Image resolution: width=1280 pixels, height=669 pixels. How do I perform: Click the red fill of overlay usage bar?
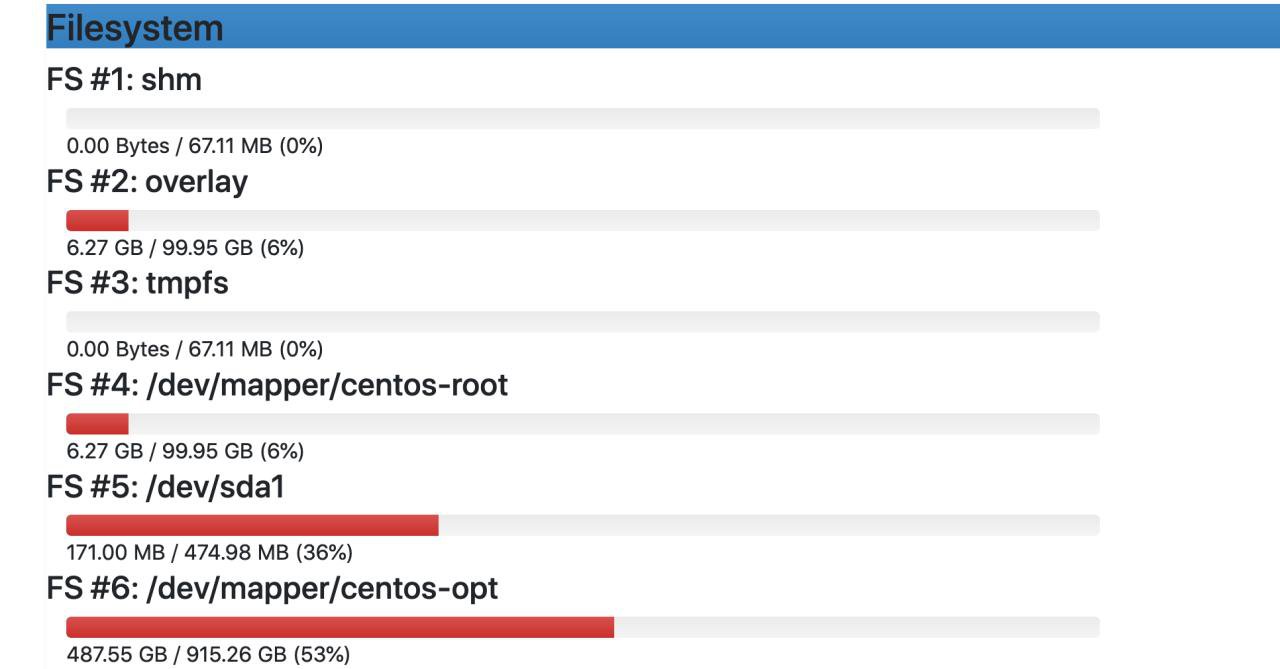(97, 221)
